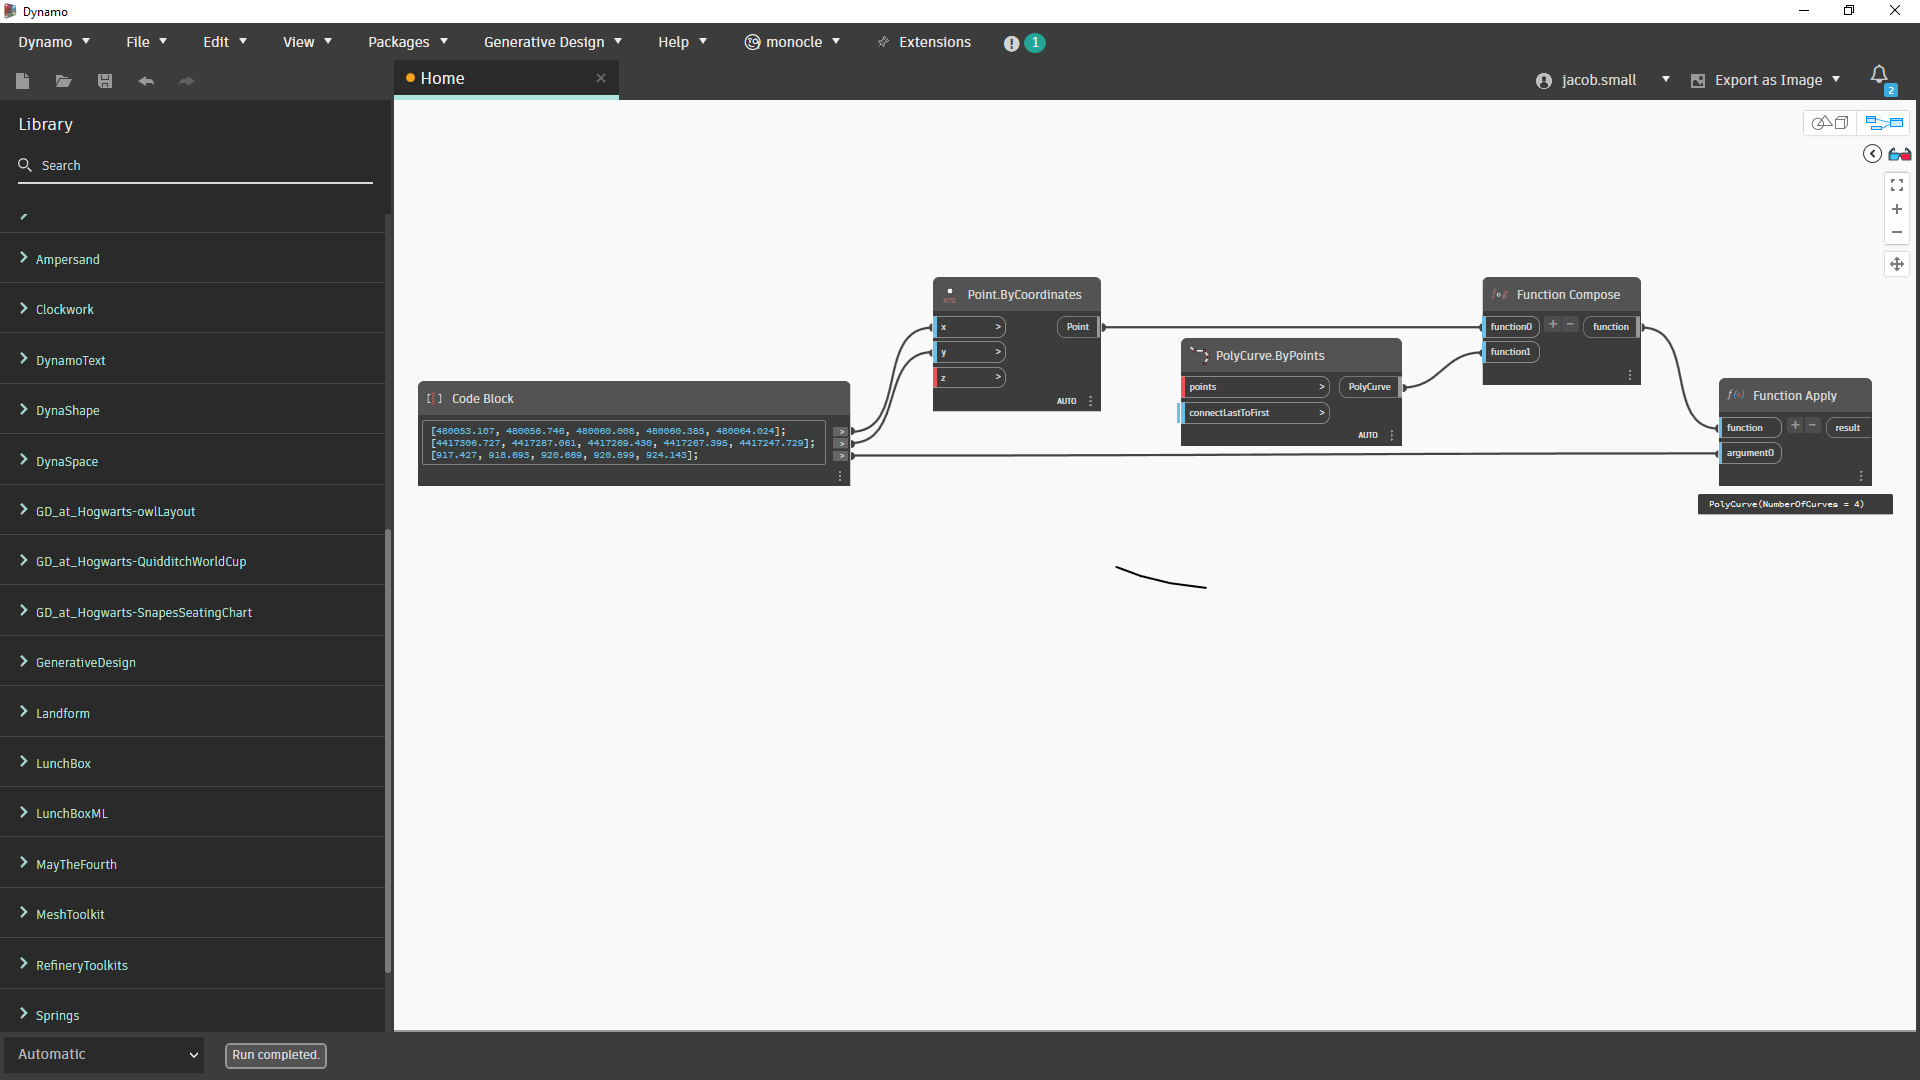The height and width of the screenshot is (1080, 1920).
Task: Click the pan mode icon
Action: click(x=1896, y=264)
